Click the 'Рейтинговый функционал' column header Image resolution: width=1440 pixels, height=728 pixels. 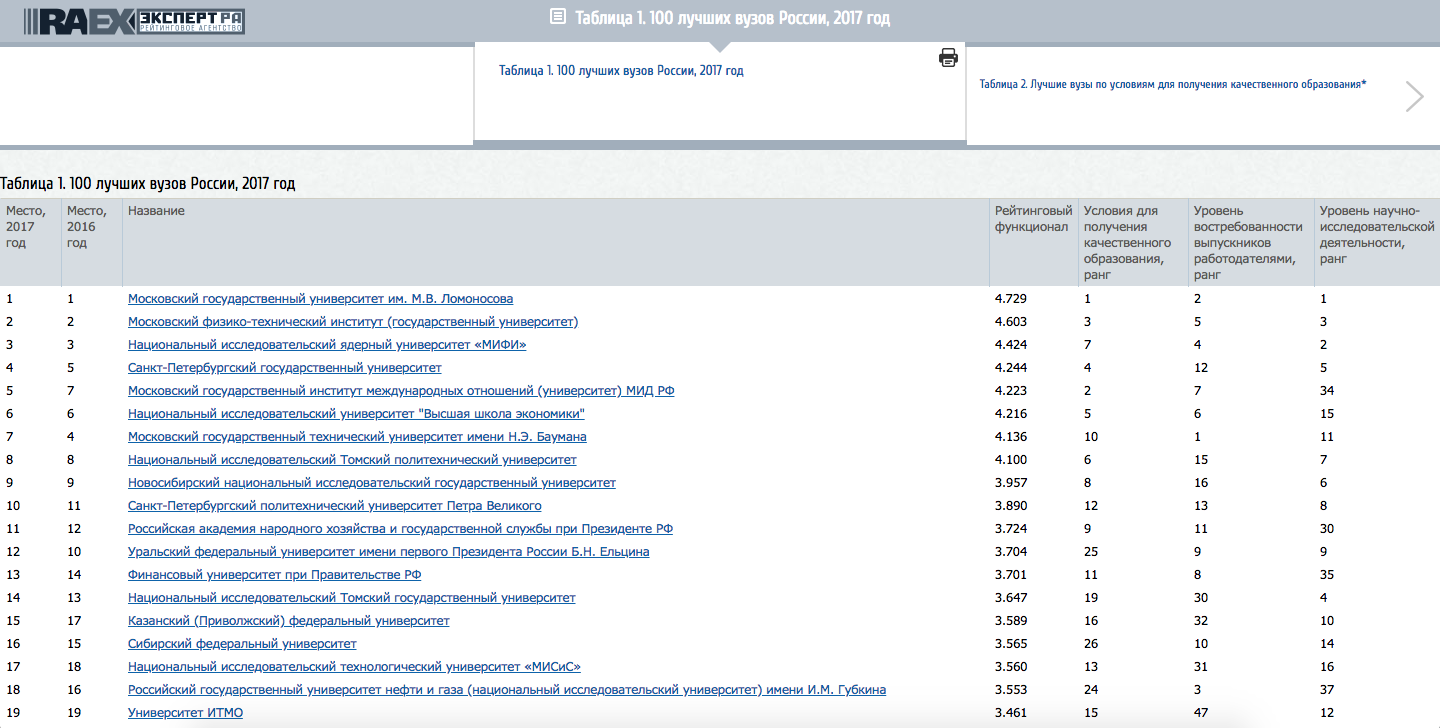(x=1033, y=219)
